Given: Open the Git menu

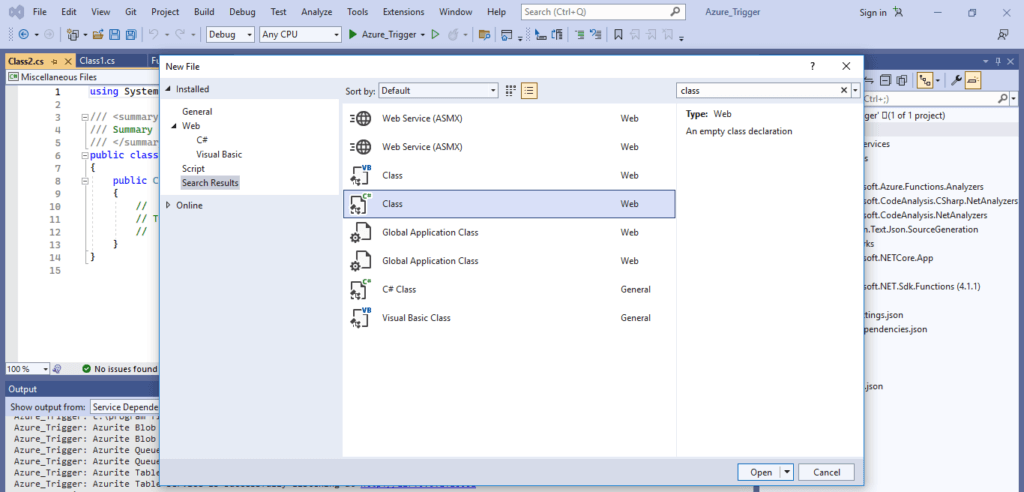Looking at the screenshot, I should [131, 12].
